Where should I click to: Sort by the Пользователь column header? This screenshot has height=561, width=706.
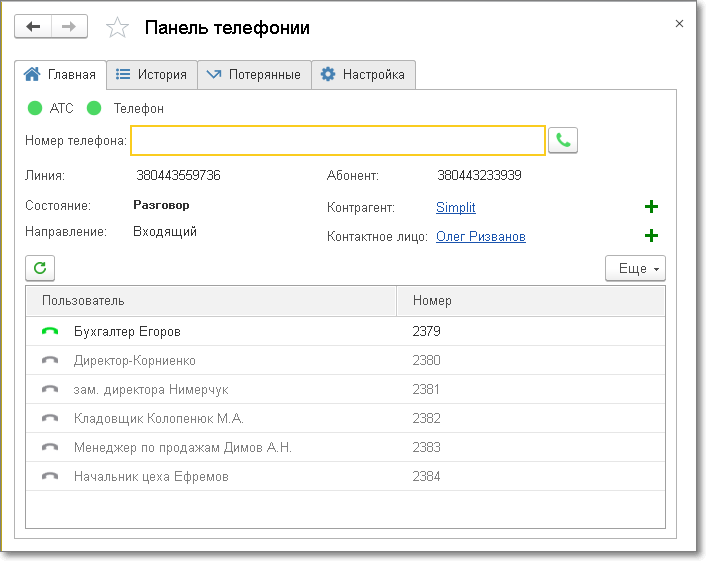point(210,301)
